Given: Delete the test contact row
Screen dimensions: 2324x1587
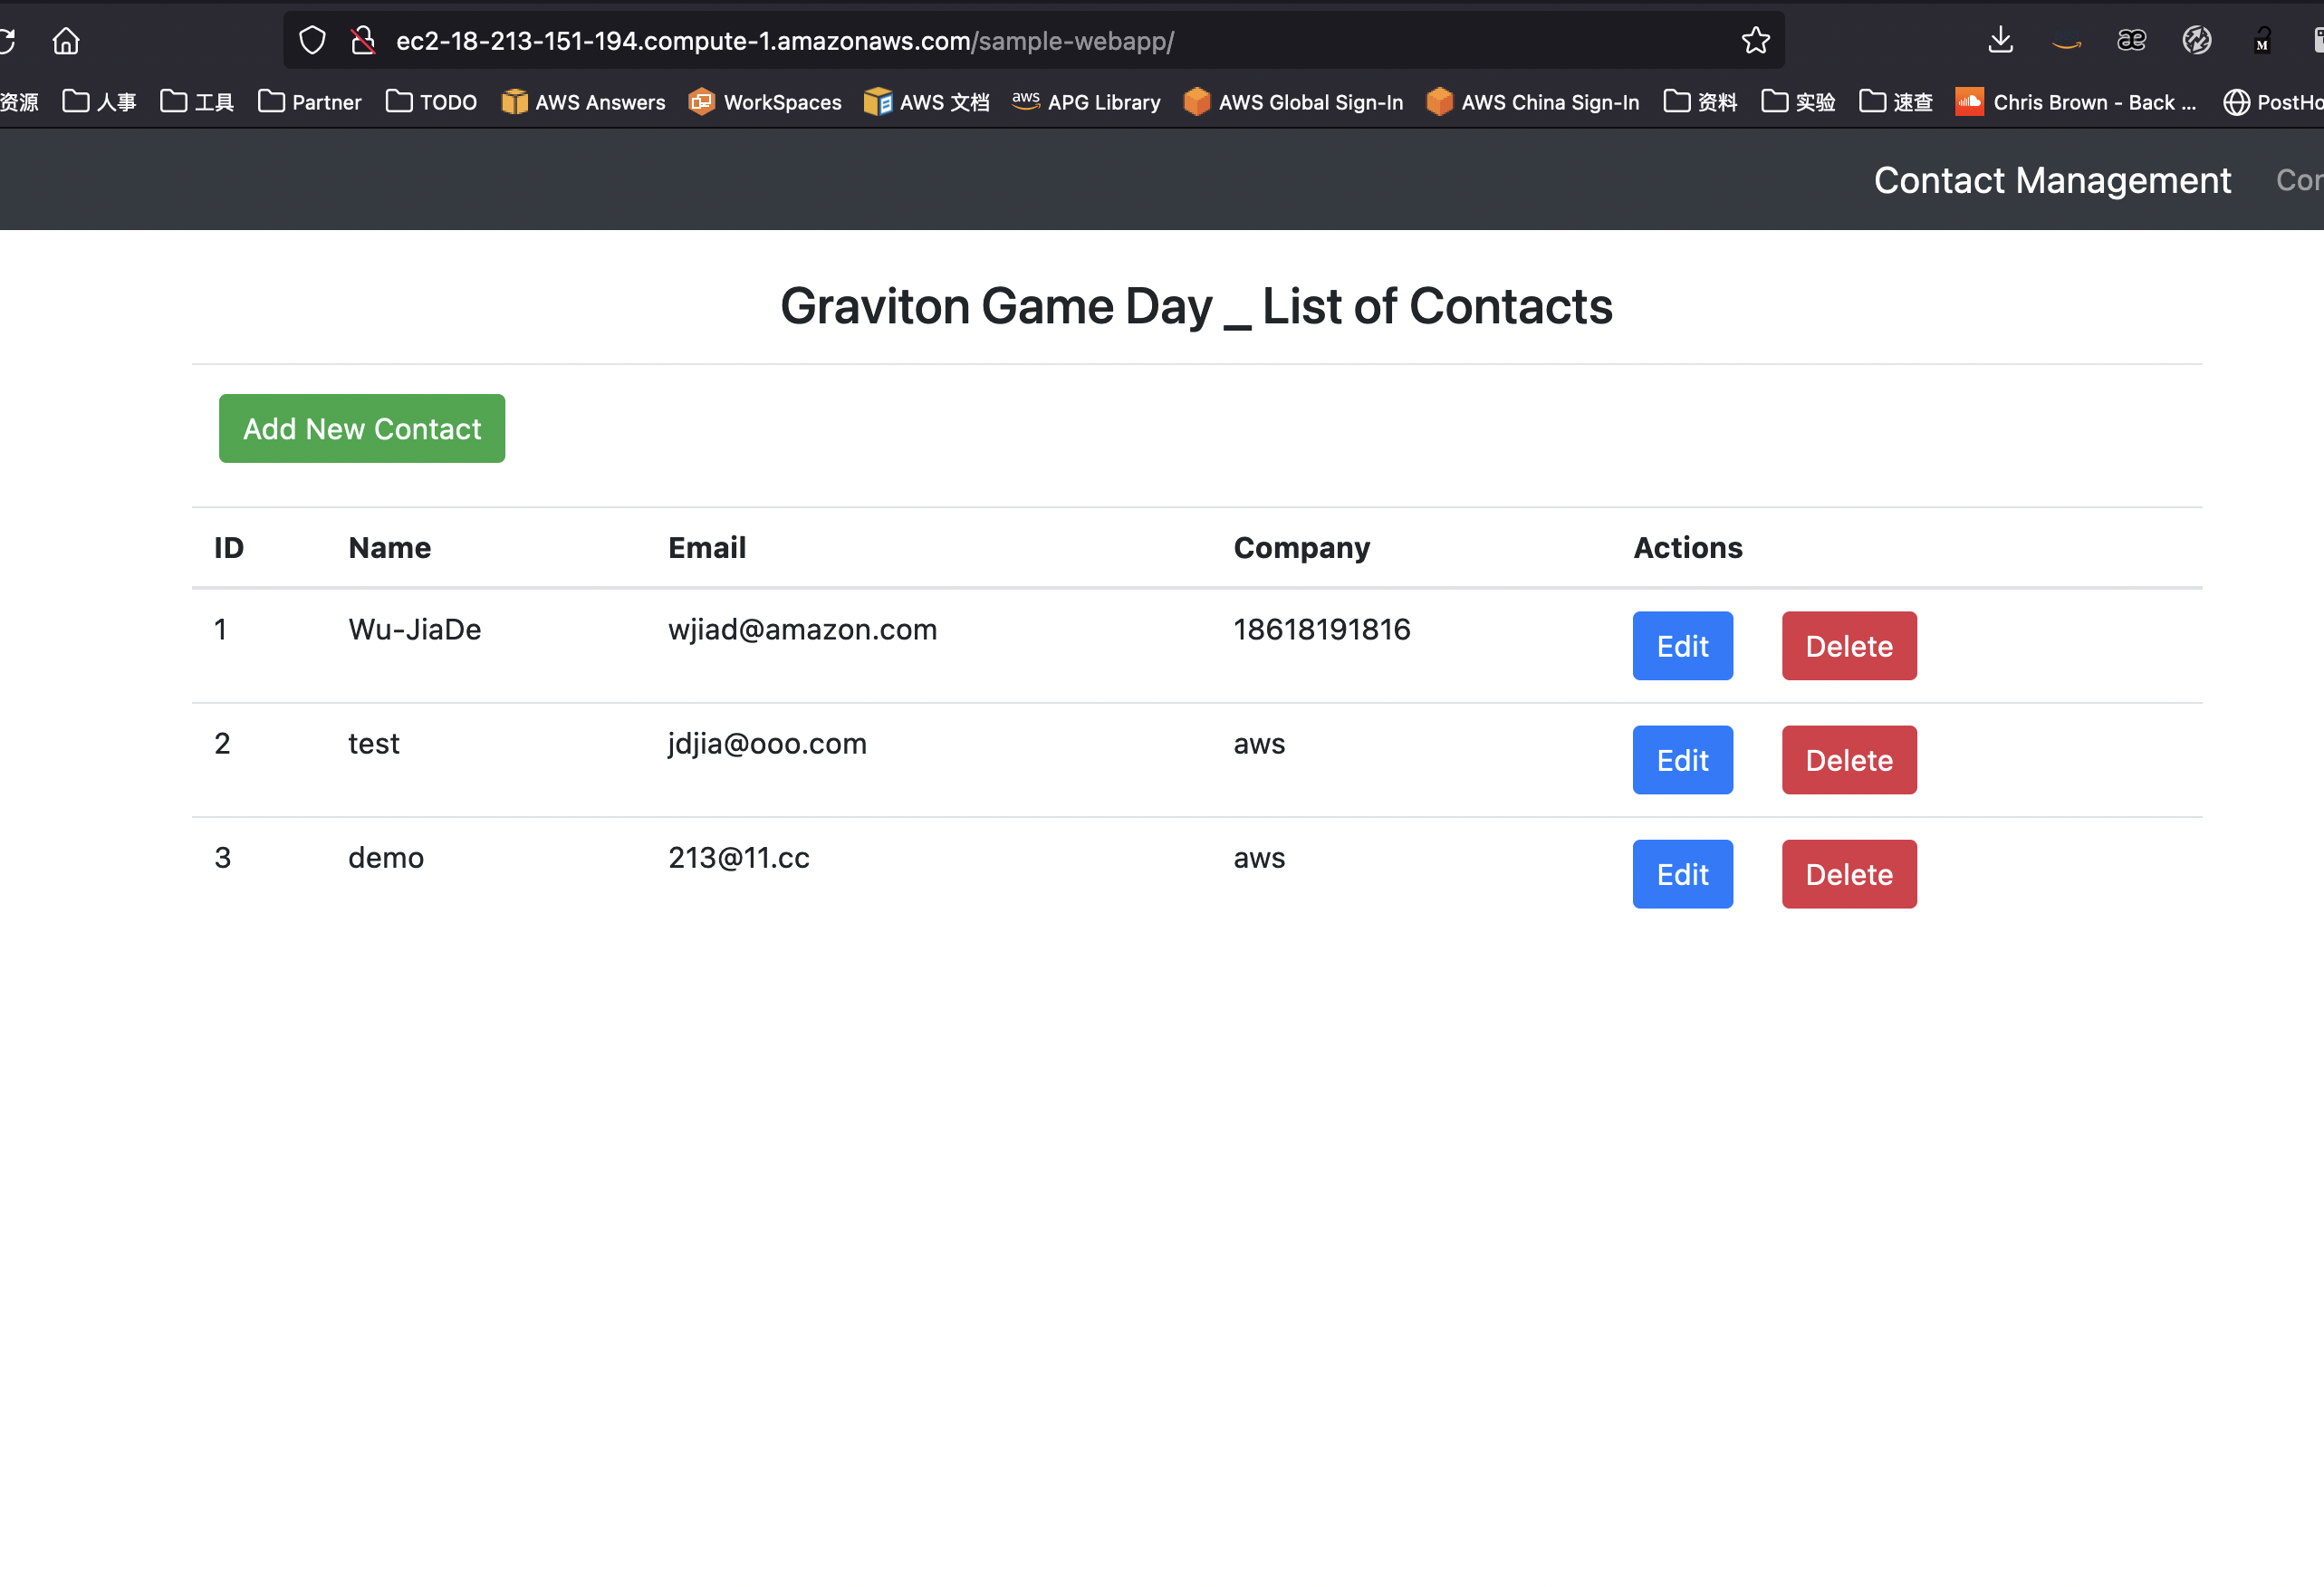Looking at the screenshot, I should [1848, 760].
